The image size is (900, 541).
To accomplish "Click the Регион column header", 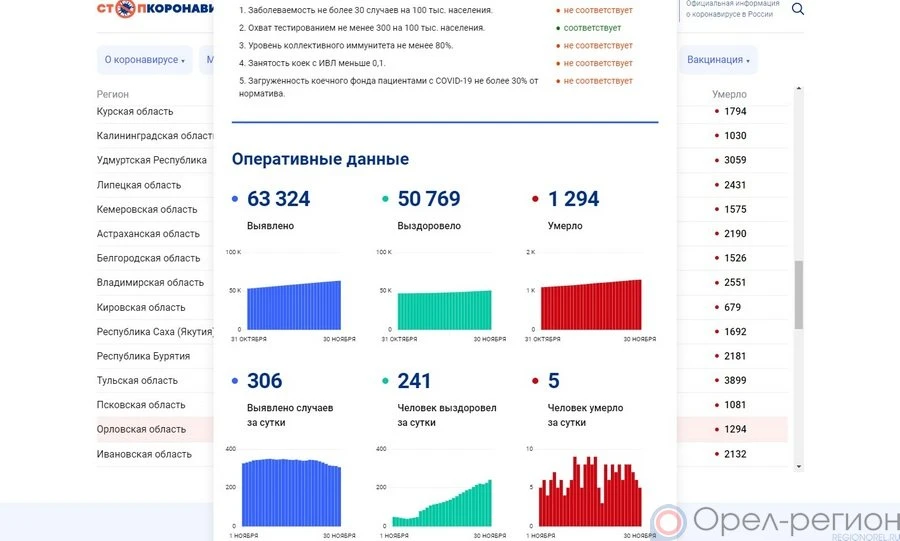I will click(113, 94).
